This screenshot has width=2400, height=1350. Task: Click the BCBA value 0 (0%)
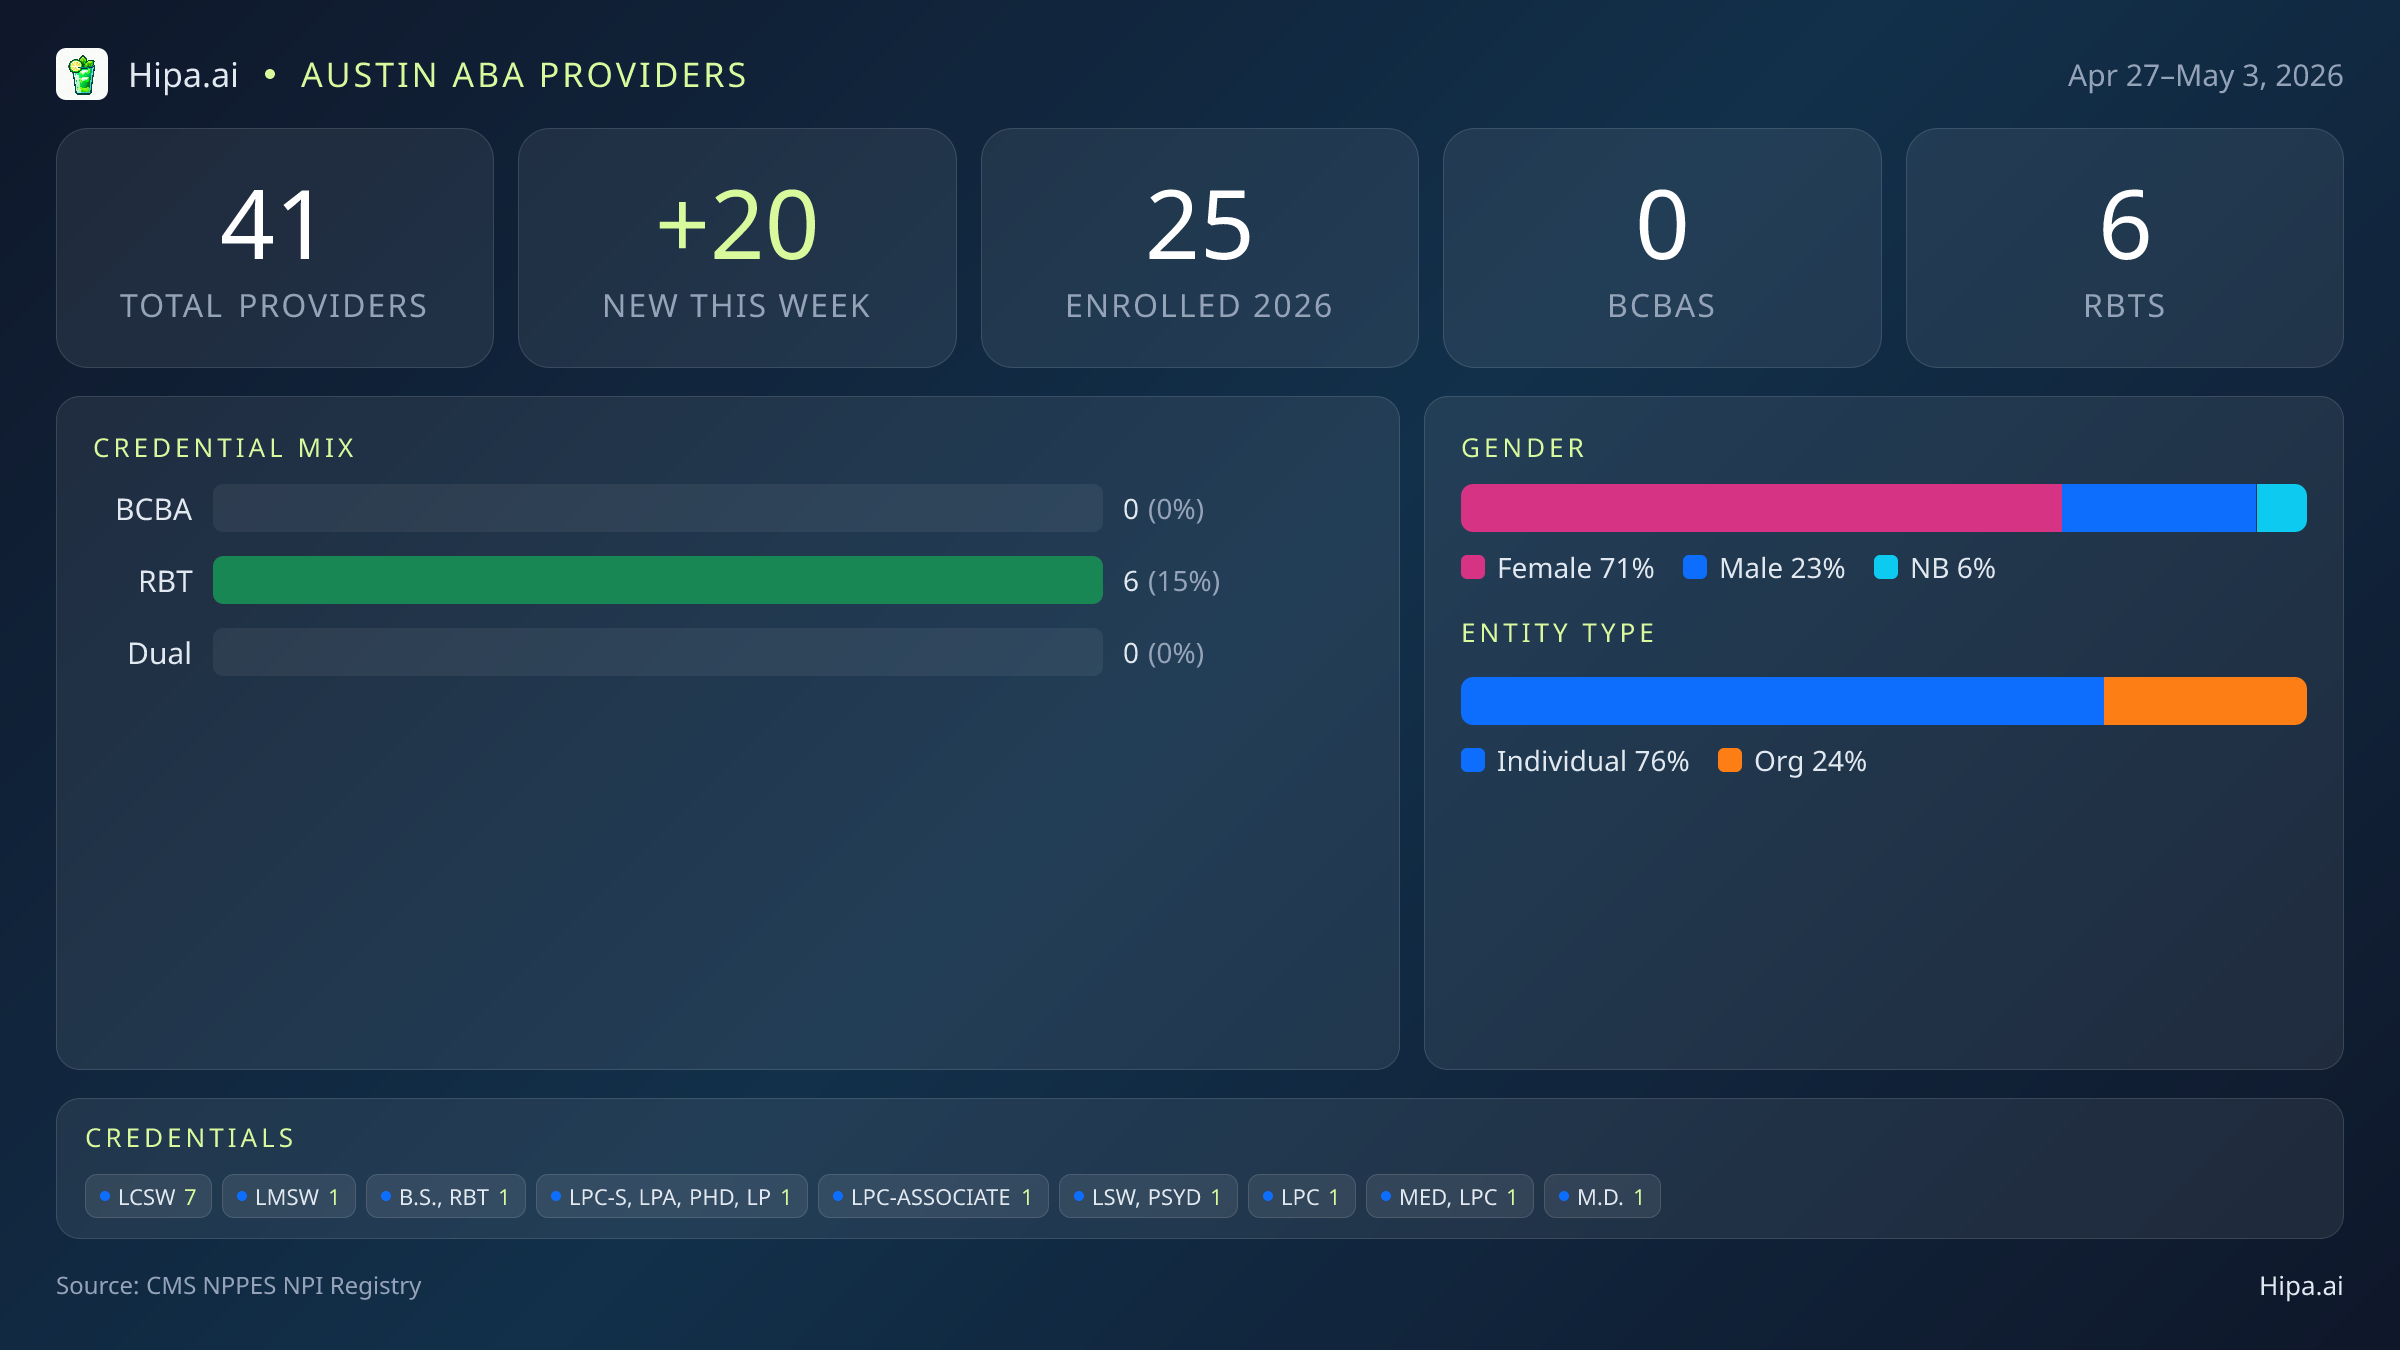click(x=1164, y=509)
